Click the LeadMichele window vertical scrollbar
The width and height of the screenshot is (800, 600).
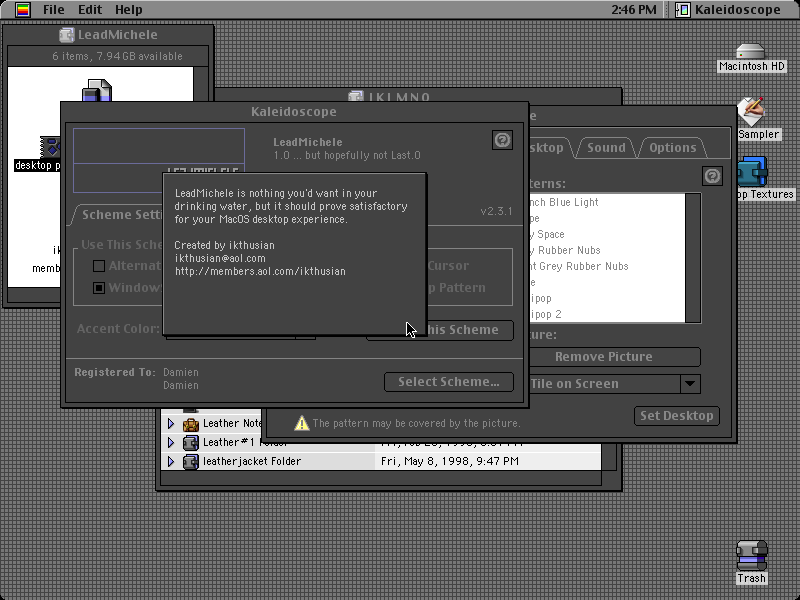point(201,84)
